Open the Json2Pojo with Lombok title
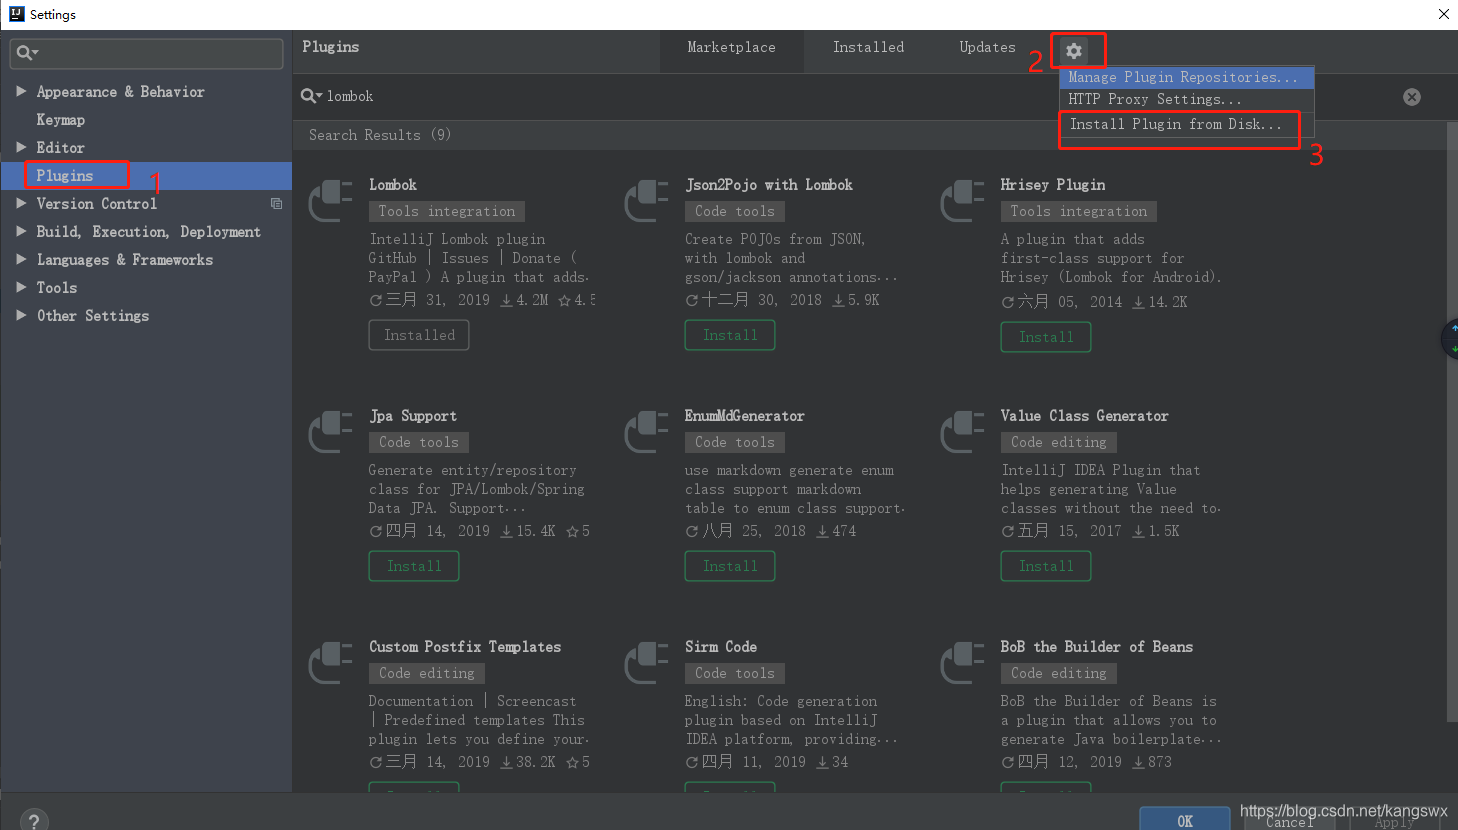This screenshot has width=1458, height=830. click(x=769, y=185)
